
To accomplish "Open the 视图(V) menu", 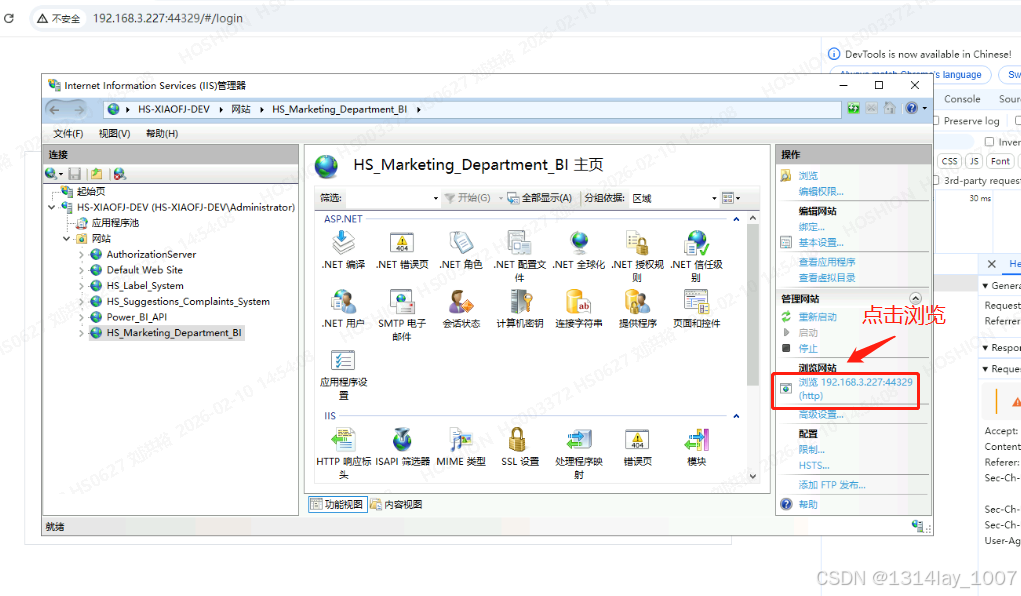I will pos(114,133).
